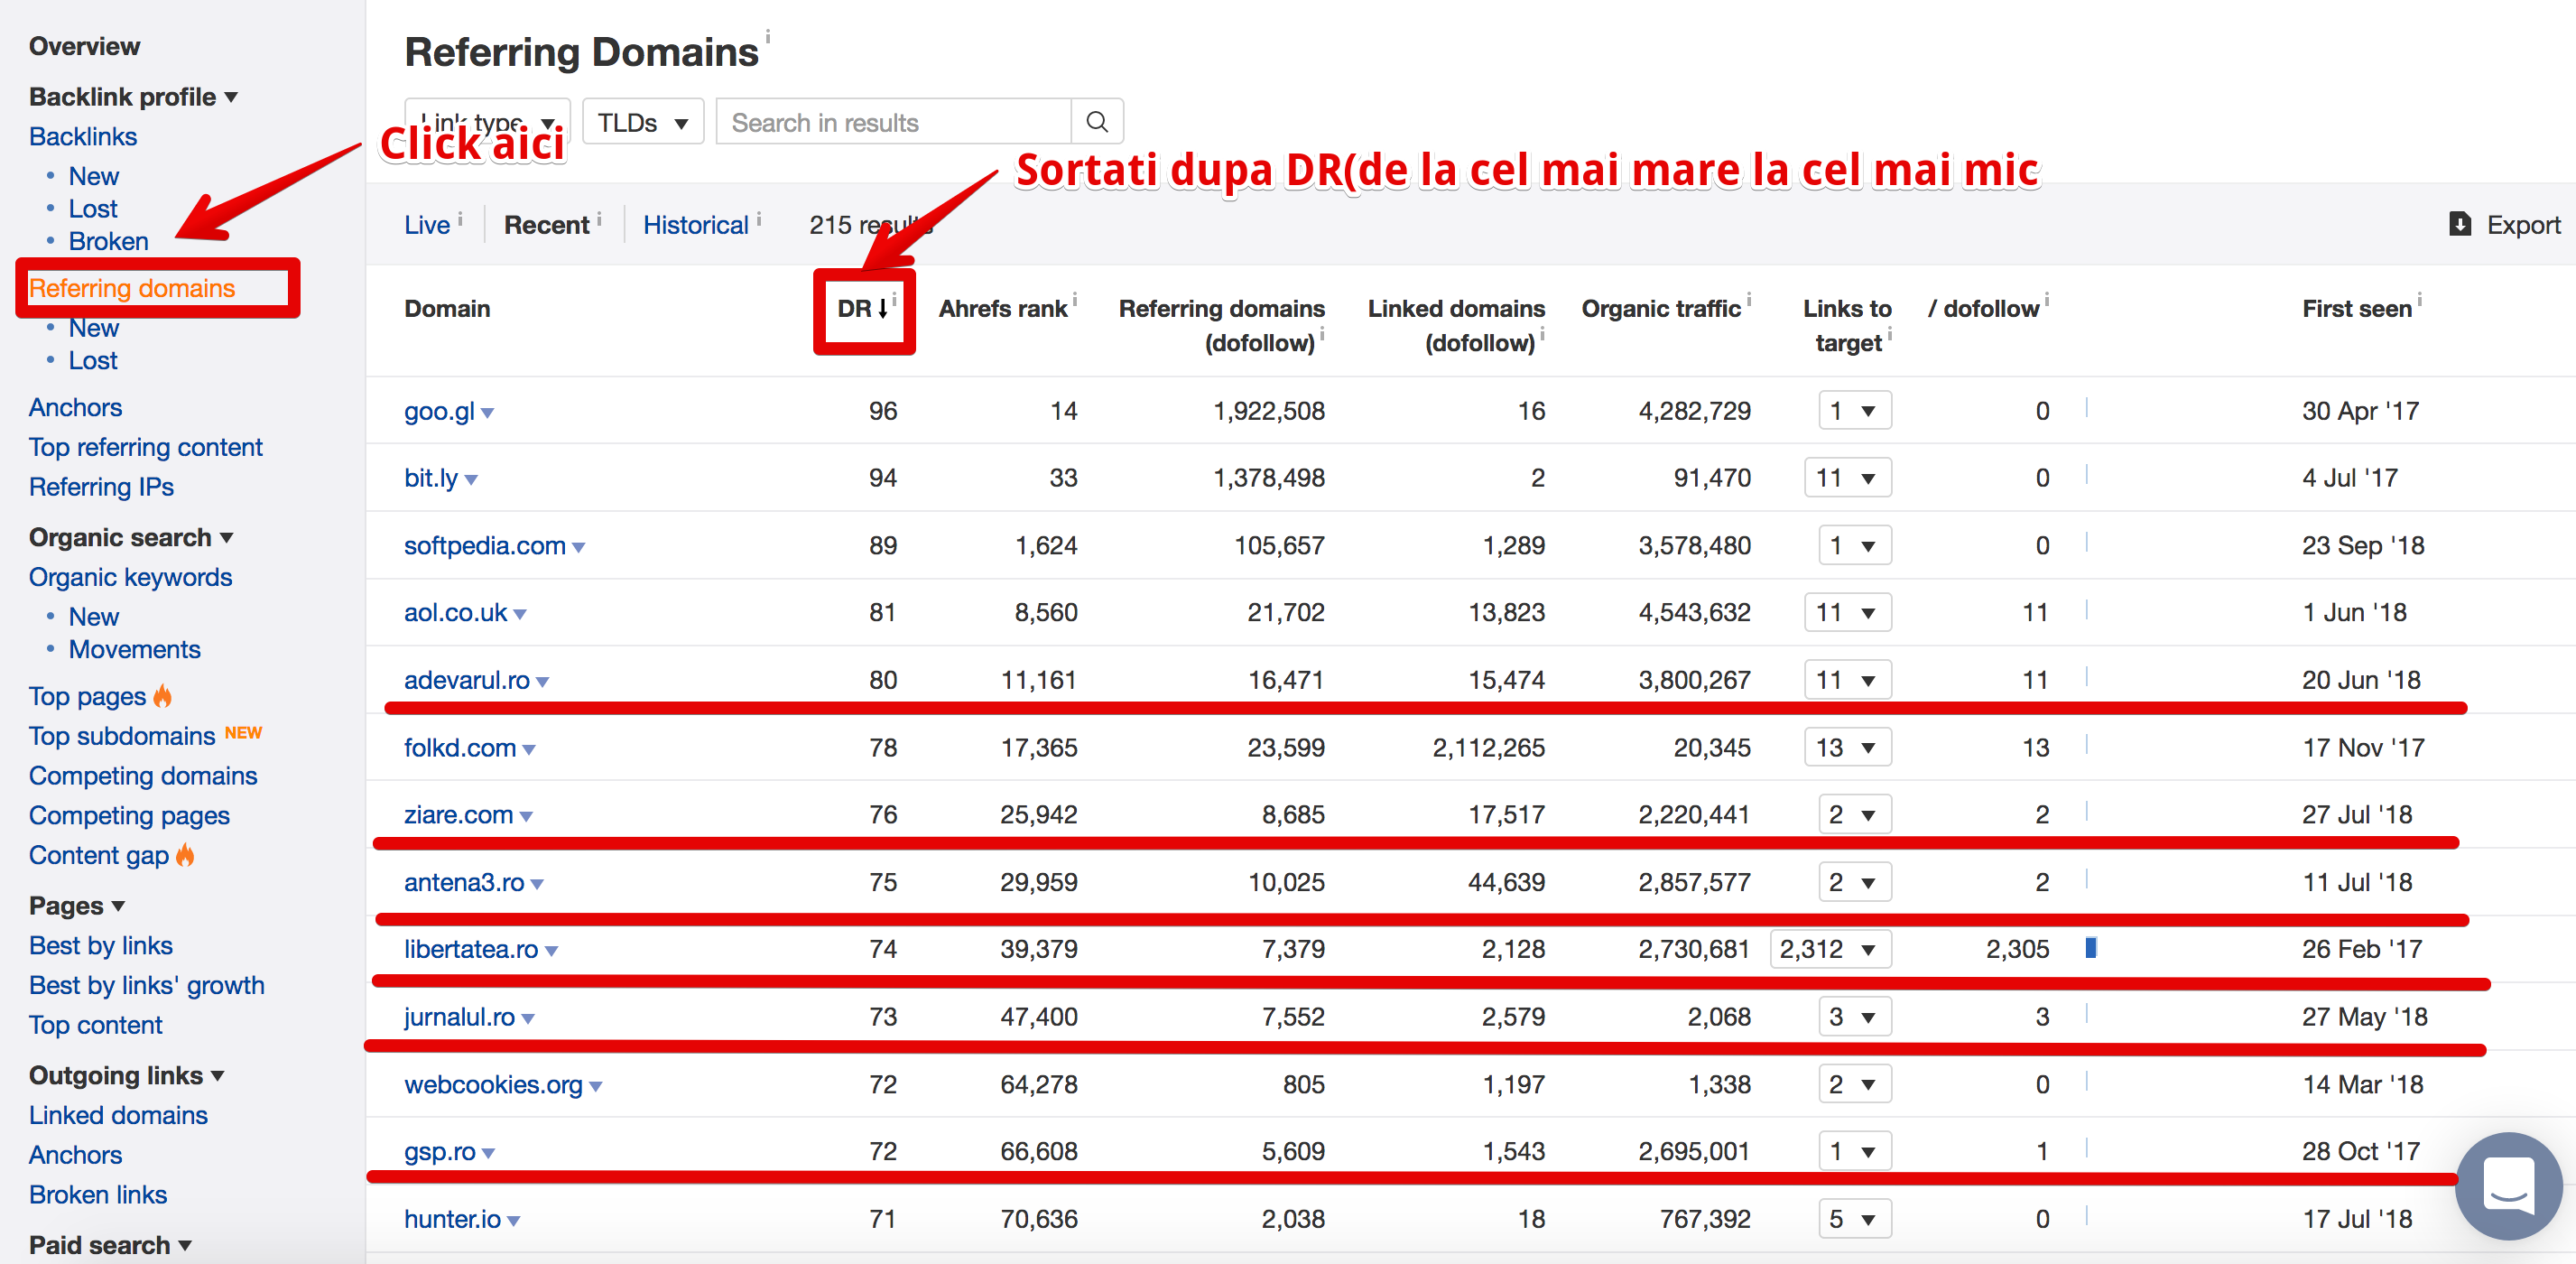Open Competing domains in the sidebar
This screenshot has width=2576, height=1264.
tap(143, 776)
